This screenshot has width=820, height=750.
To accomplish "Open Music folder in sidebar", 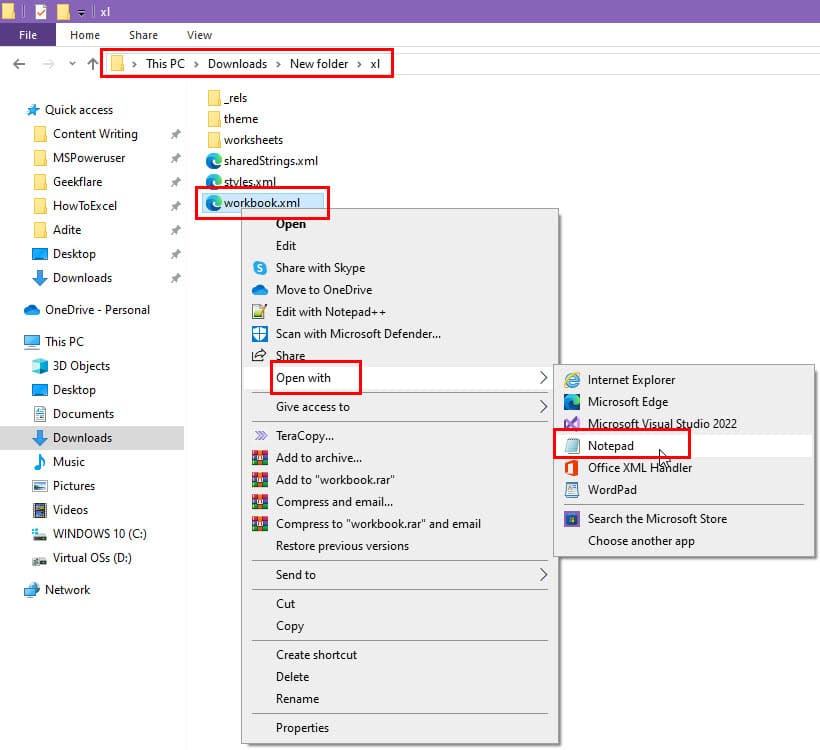I will [x=69, y=462].
